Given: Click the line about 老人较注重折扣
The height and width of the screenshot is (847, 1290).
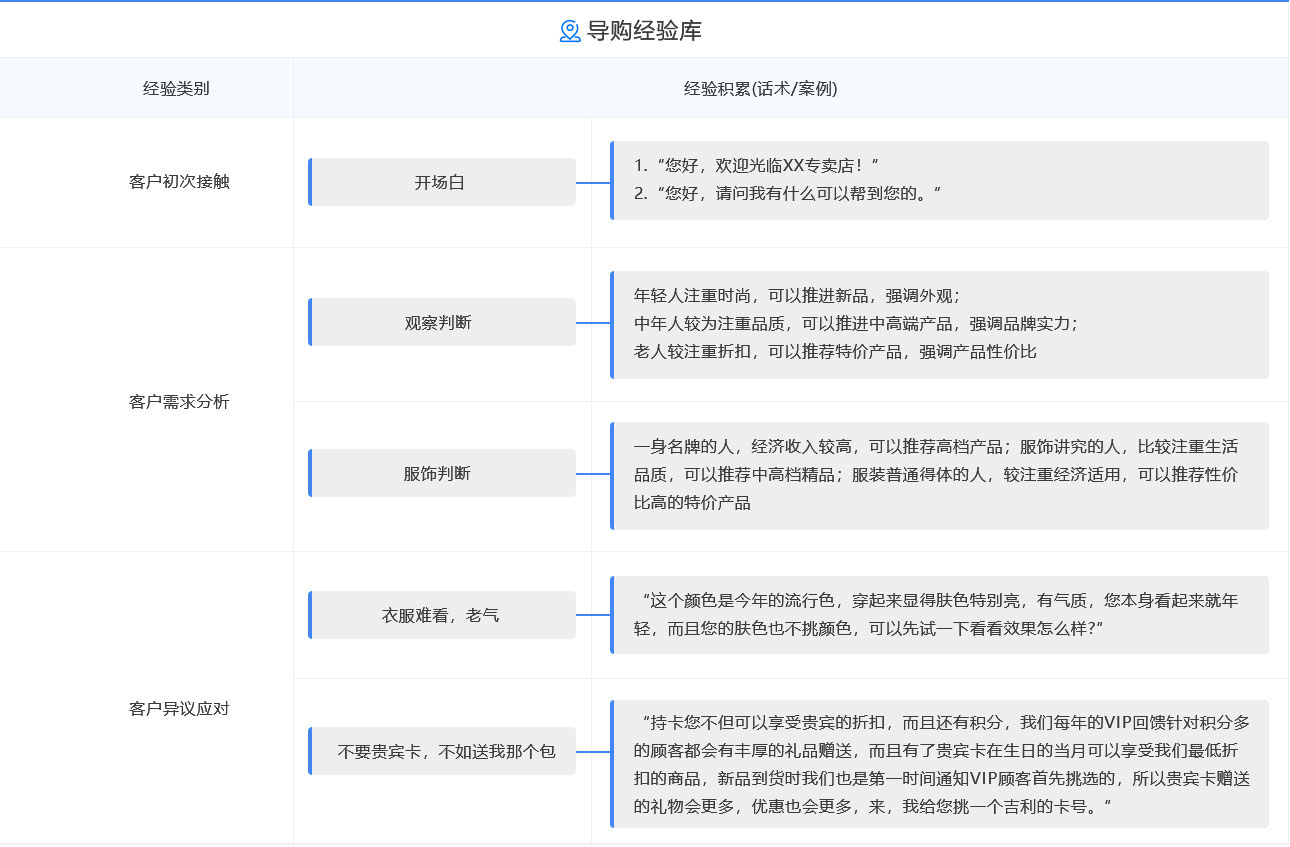Looking at the screenshot, I should click(x=835, y=352).
